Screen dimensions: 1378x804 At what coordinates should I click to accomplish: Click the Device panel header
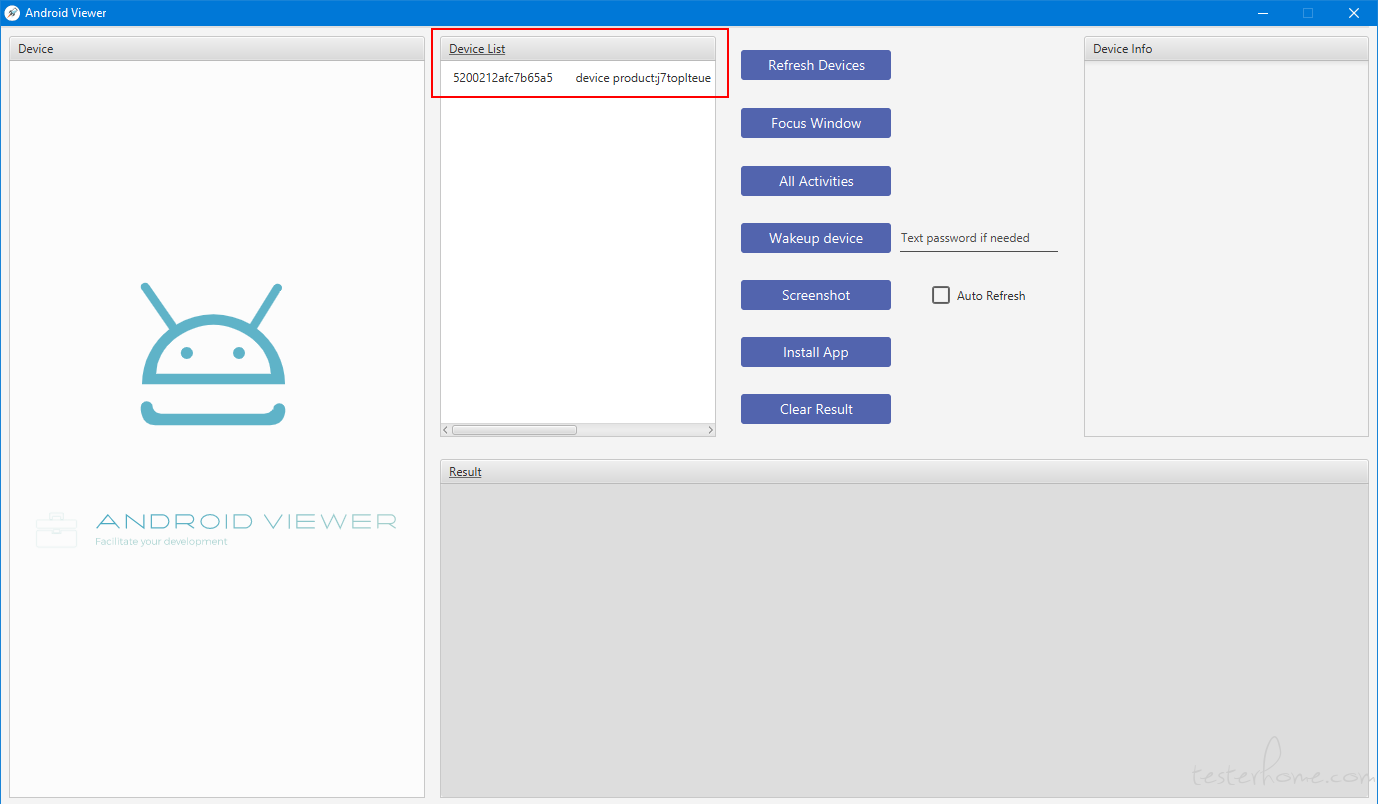coord(217,49)
